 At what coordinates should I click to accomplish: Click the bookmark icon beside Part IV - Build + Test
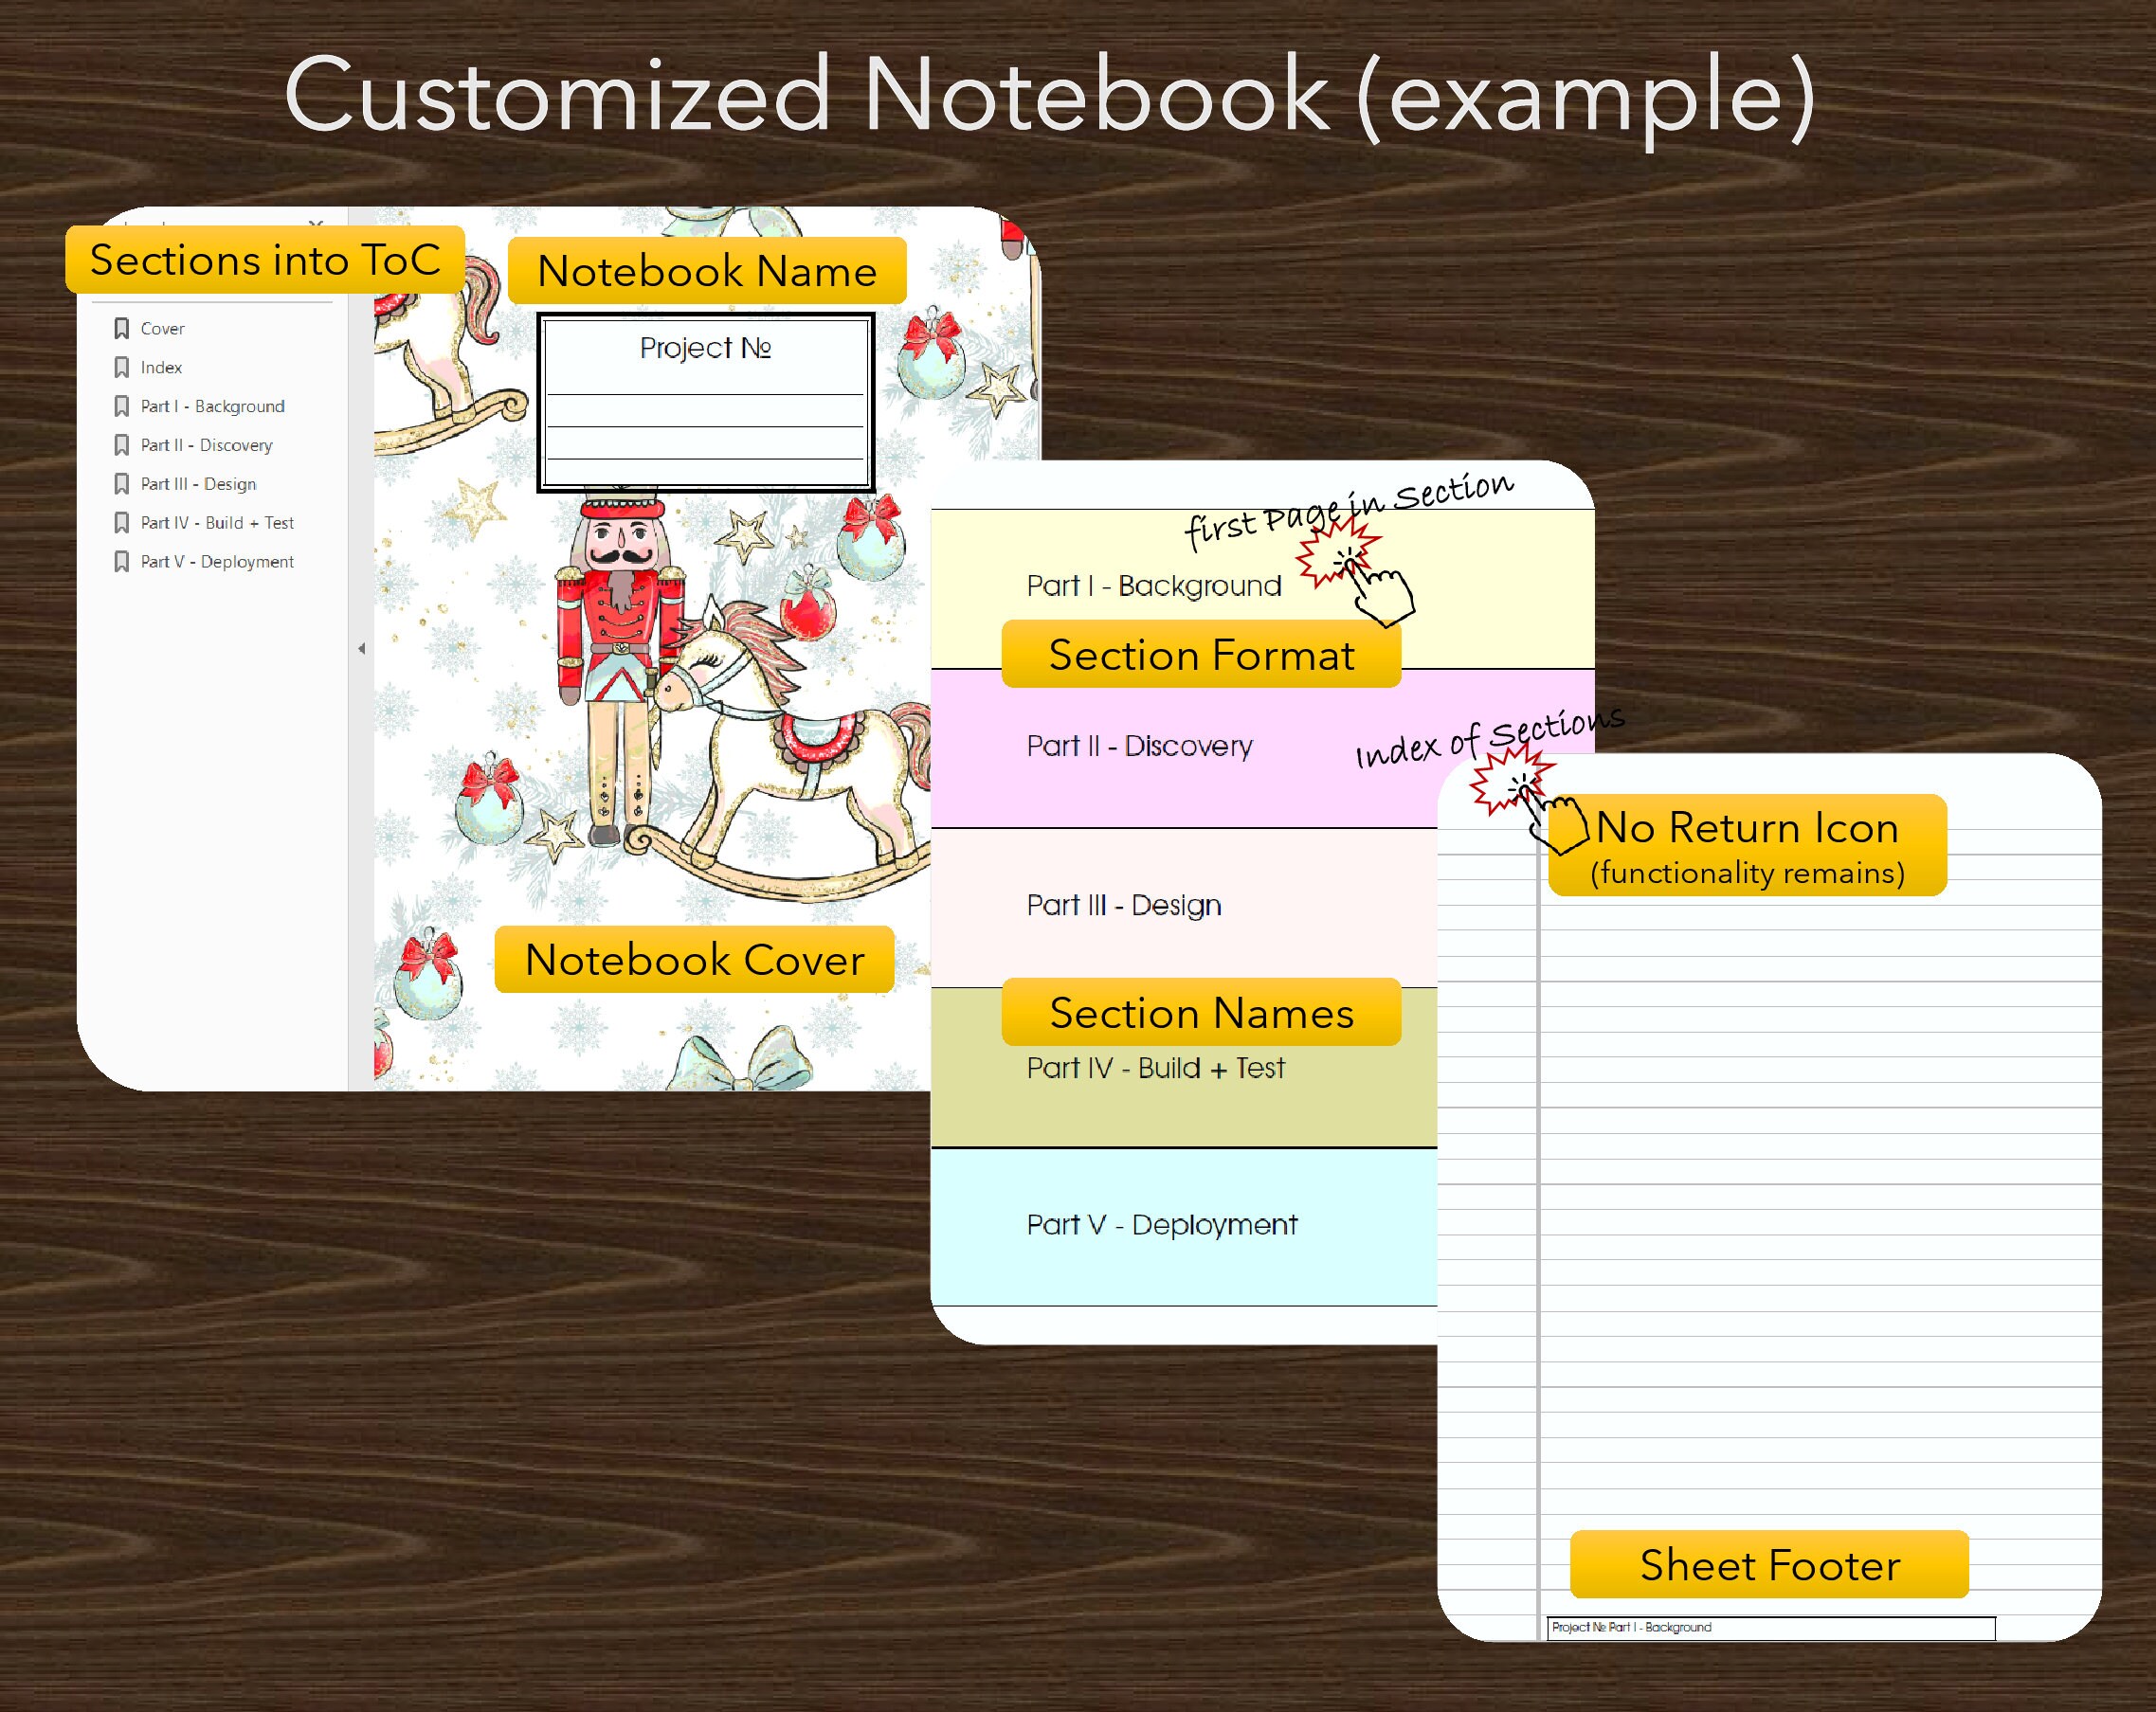(x=122, y=522)
